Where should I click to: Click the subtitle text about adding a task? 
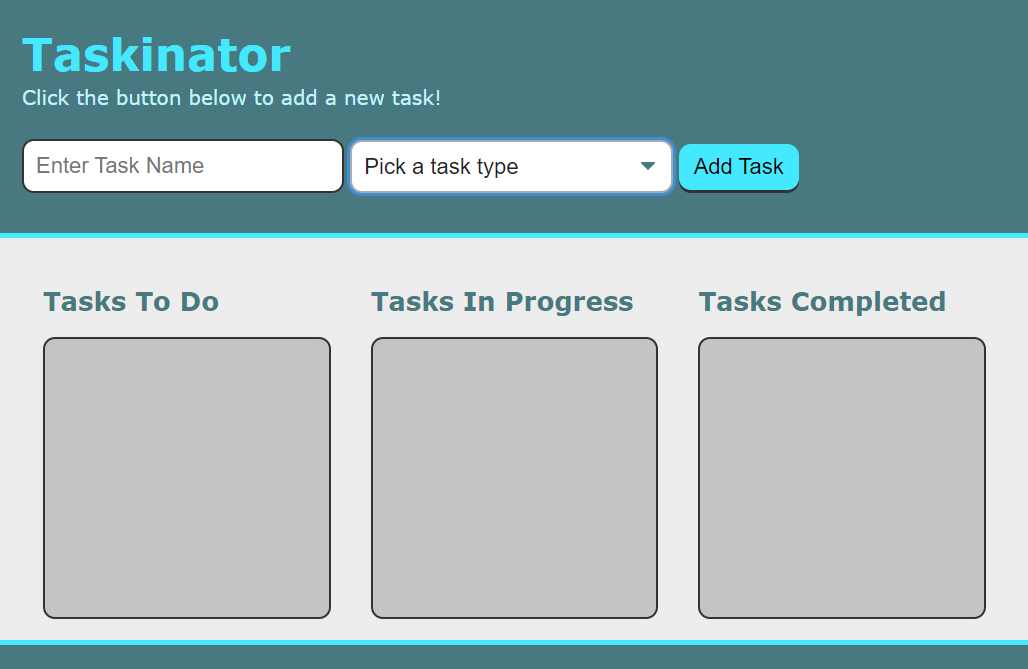pos(231,98)
